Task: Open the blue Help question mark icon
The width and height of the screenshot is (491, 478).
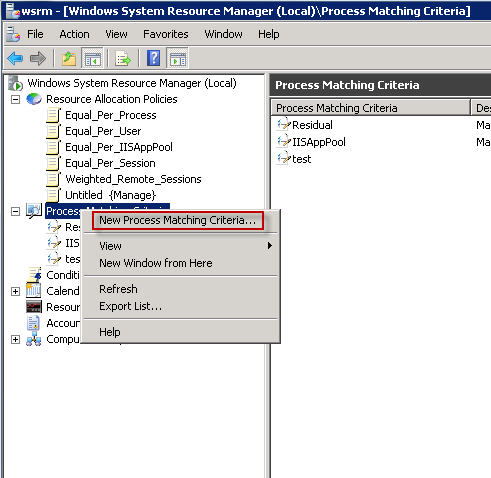Action: click(x=154, y=58)
